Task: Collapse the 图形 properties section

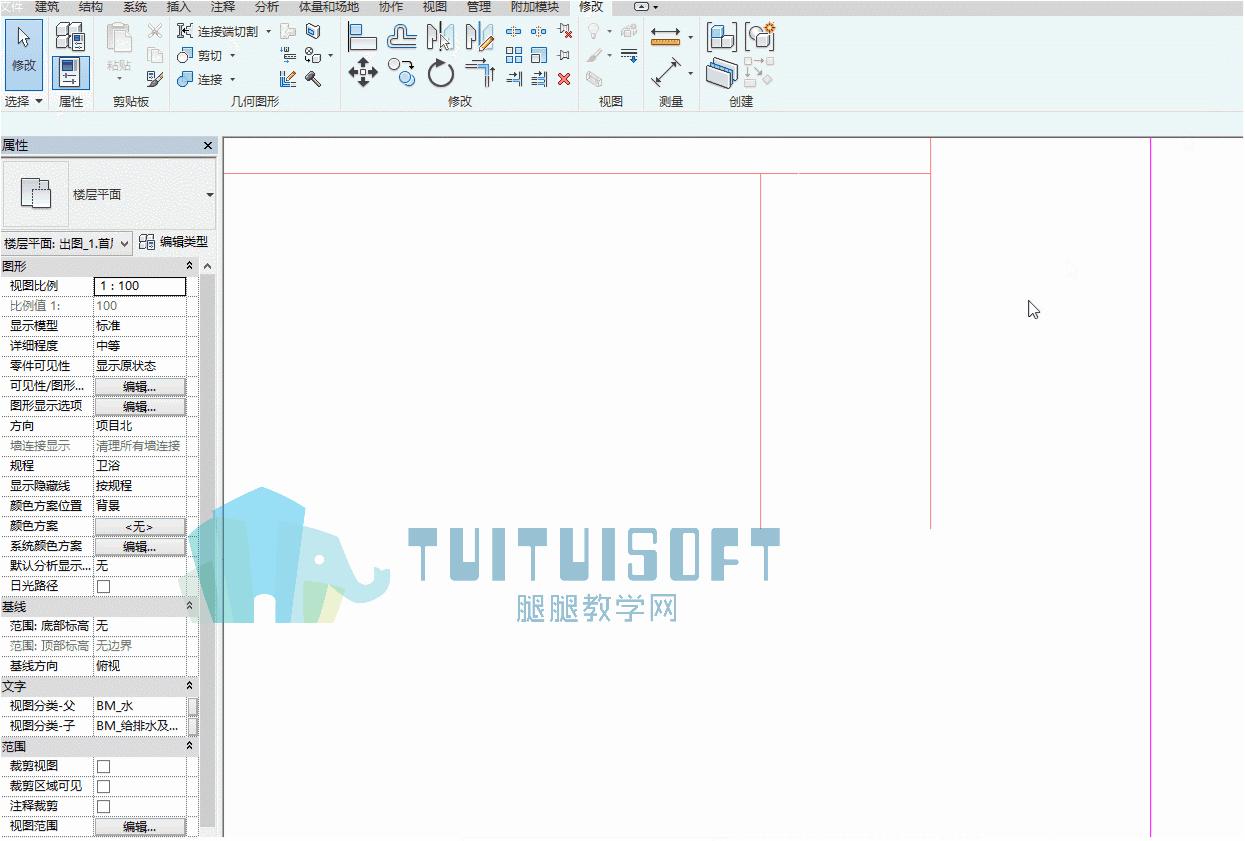Action: 190,266
